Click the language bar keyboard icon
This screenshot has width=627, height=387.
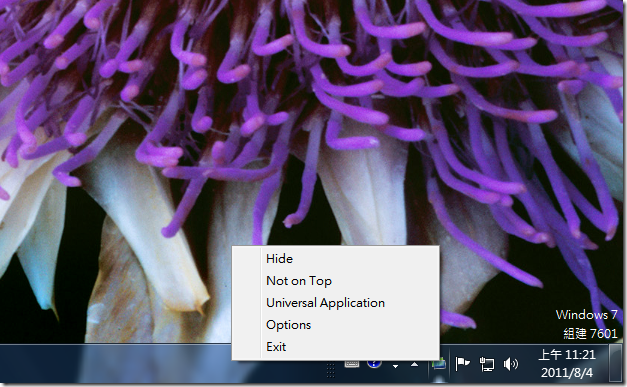pos(352,364)
